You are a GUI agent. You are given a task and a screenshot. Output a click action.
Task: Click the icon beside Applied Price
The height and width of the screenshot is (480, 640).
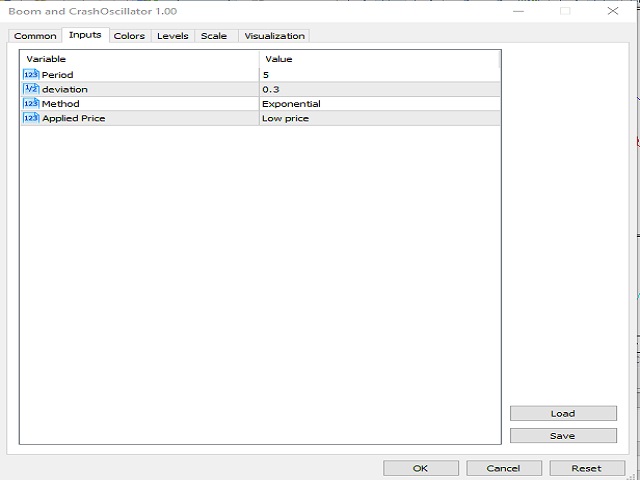[30, 118]
